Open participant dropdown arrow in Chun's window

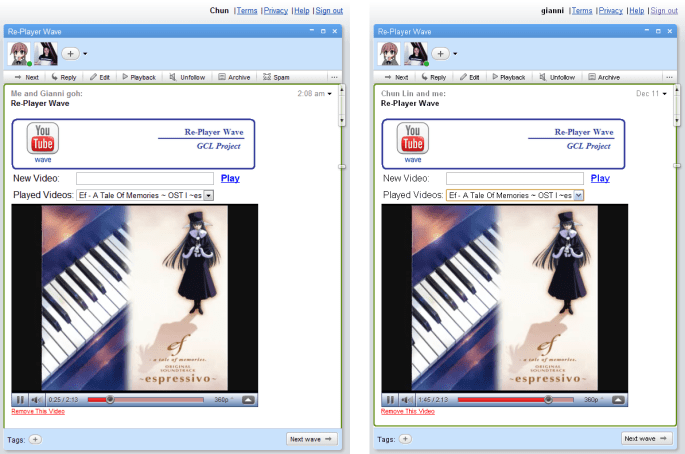point(85,54)
